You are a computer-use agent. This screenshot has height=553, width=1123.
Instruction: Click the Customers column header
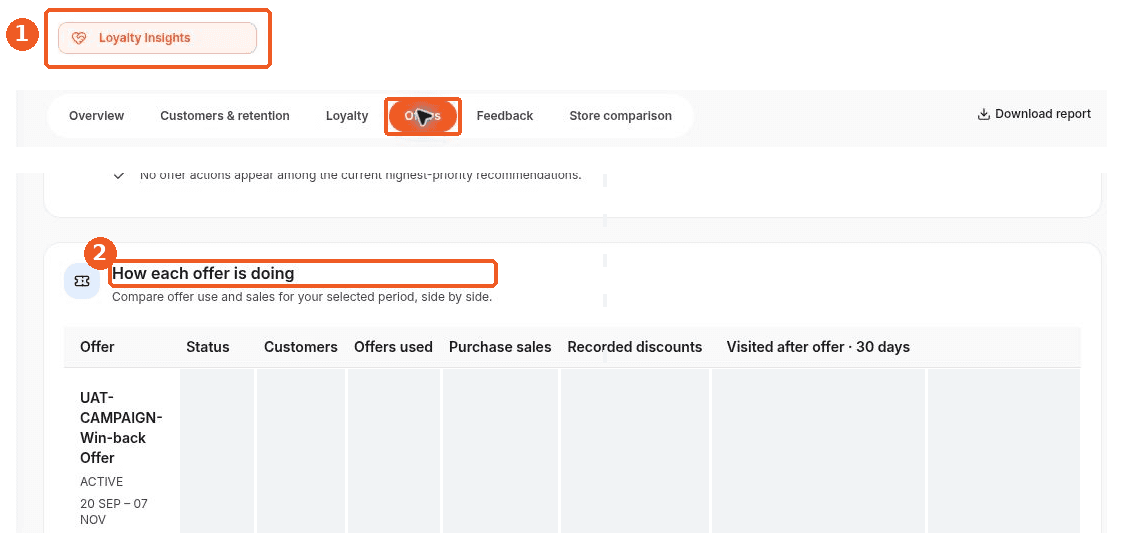click(x=301, y=347)
